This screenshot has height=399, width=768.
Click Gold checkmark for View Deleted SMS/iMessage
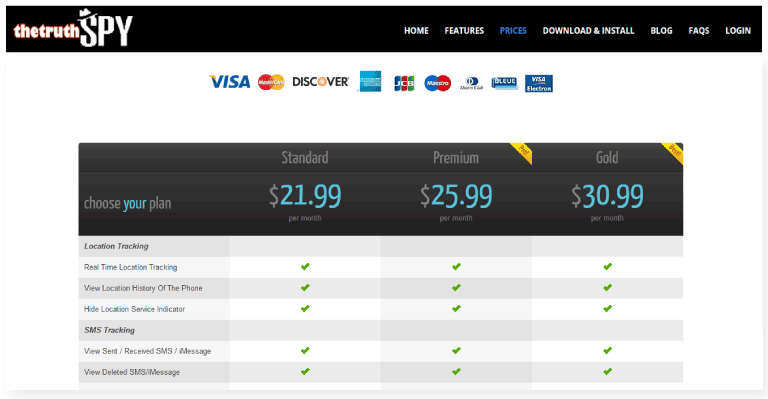[x=607, y=372]
